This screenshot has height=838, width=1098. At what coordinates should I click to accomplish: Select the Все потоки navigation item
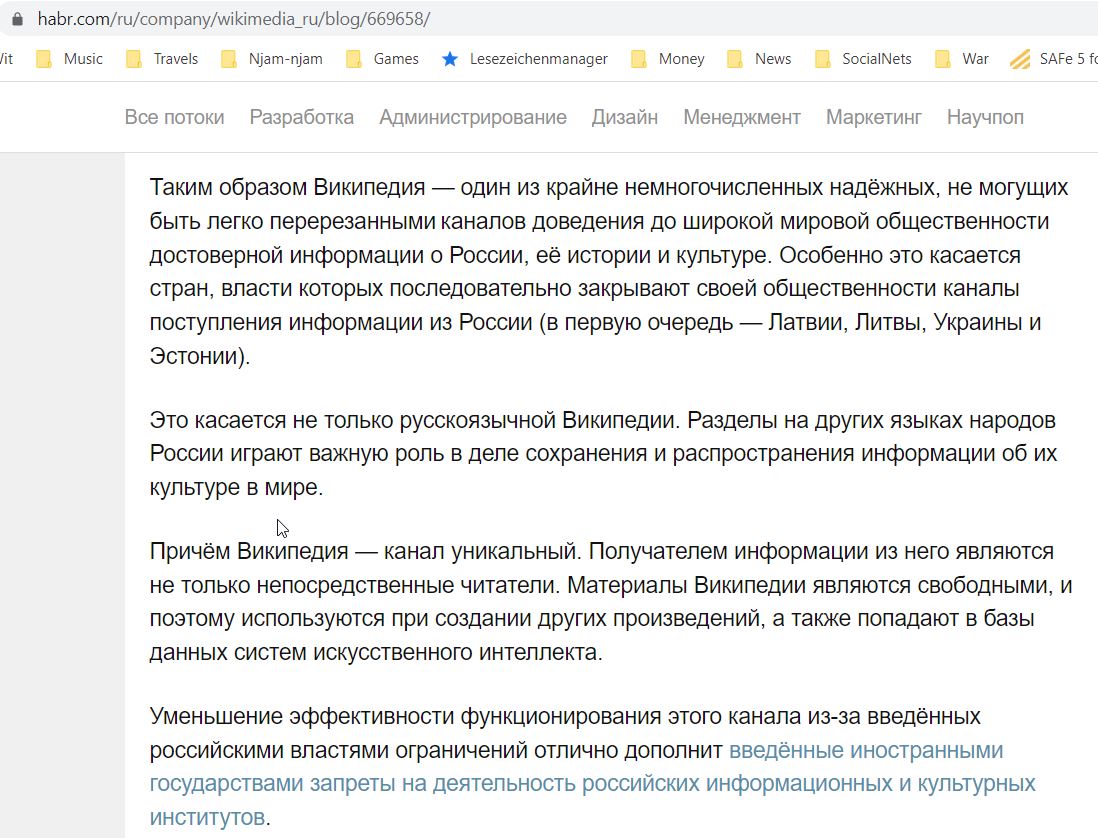coord(174,117)
